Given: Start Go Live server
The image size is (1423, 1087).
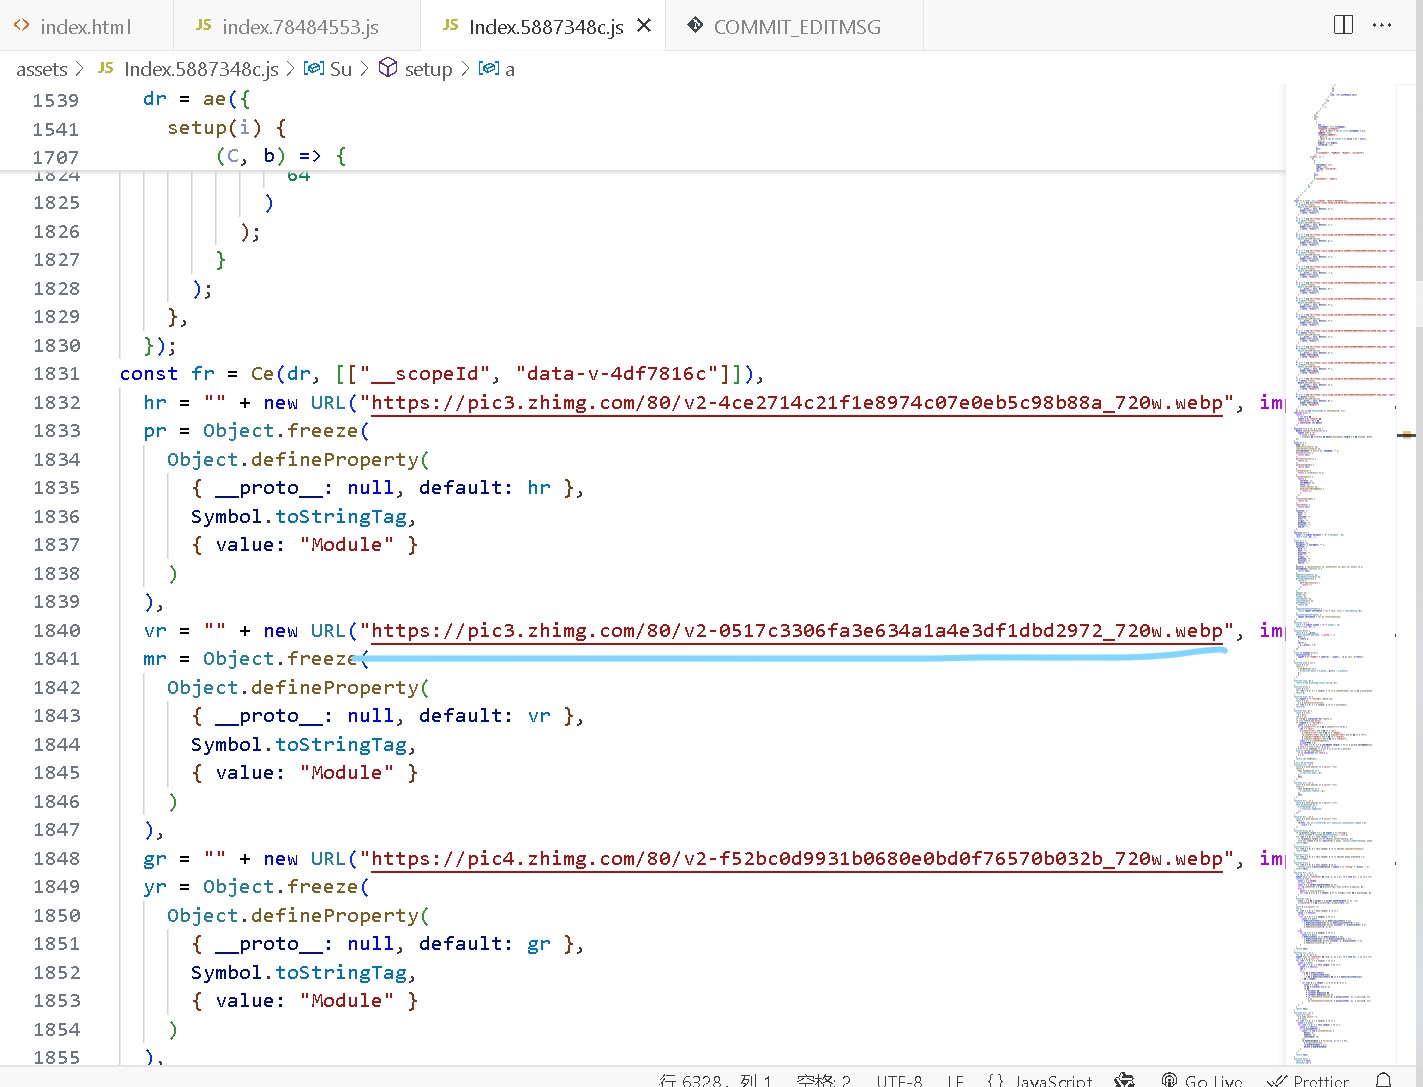Looking at the screenshot, I should [x=1202, y=1080].
